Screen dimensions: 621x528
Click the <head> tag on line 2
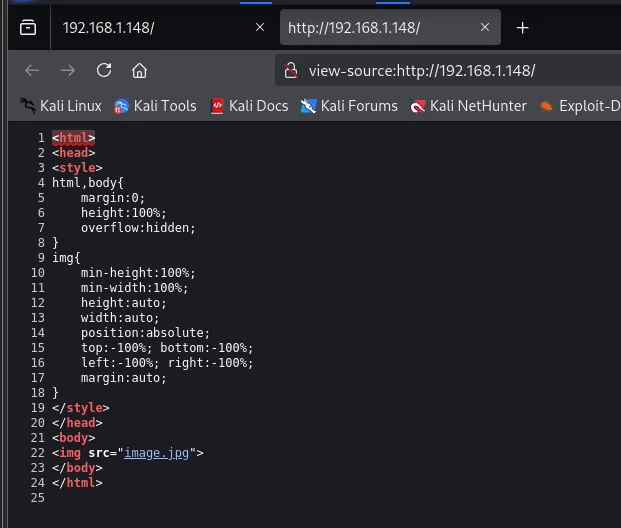[x=74, y=153]
